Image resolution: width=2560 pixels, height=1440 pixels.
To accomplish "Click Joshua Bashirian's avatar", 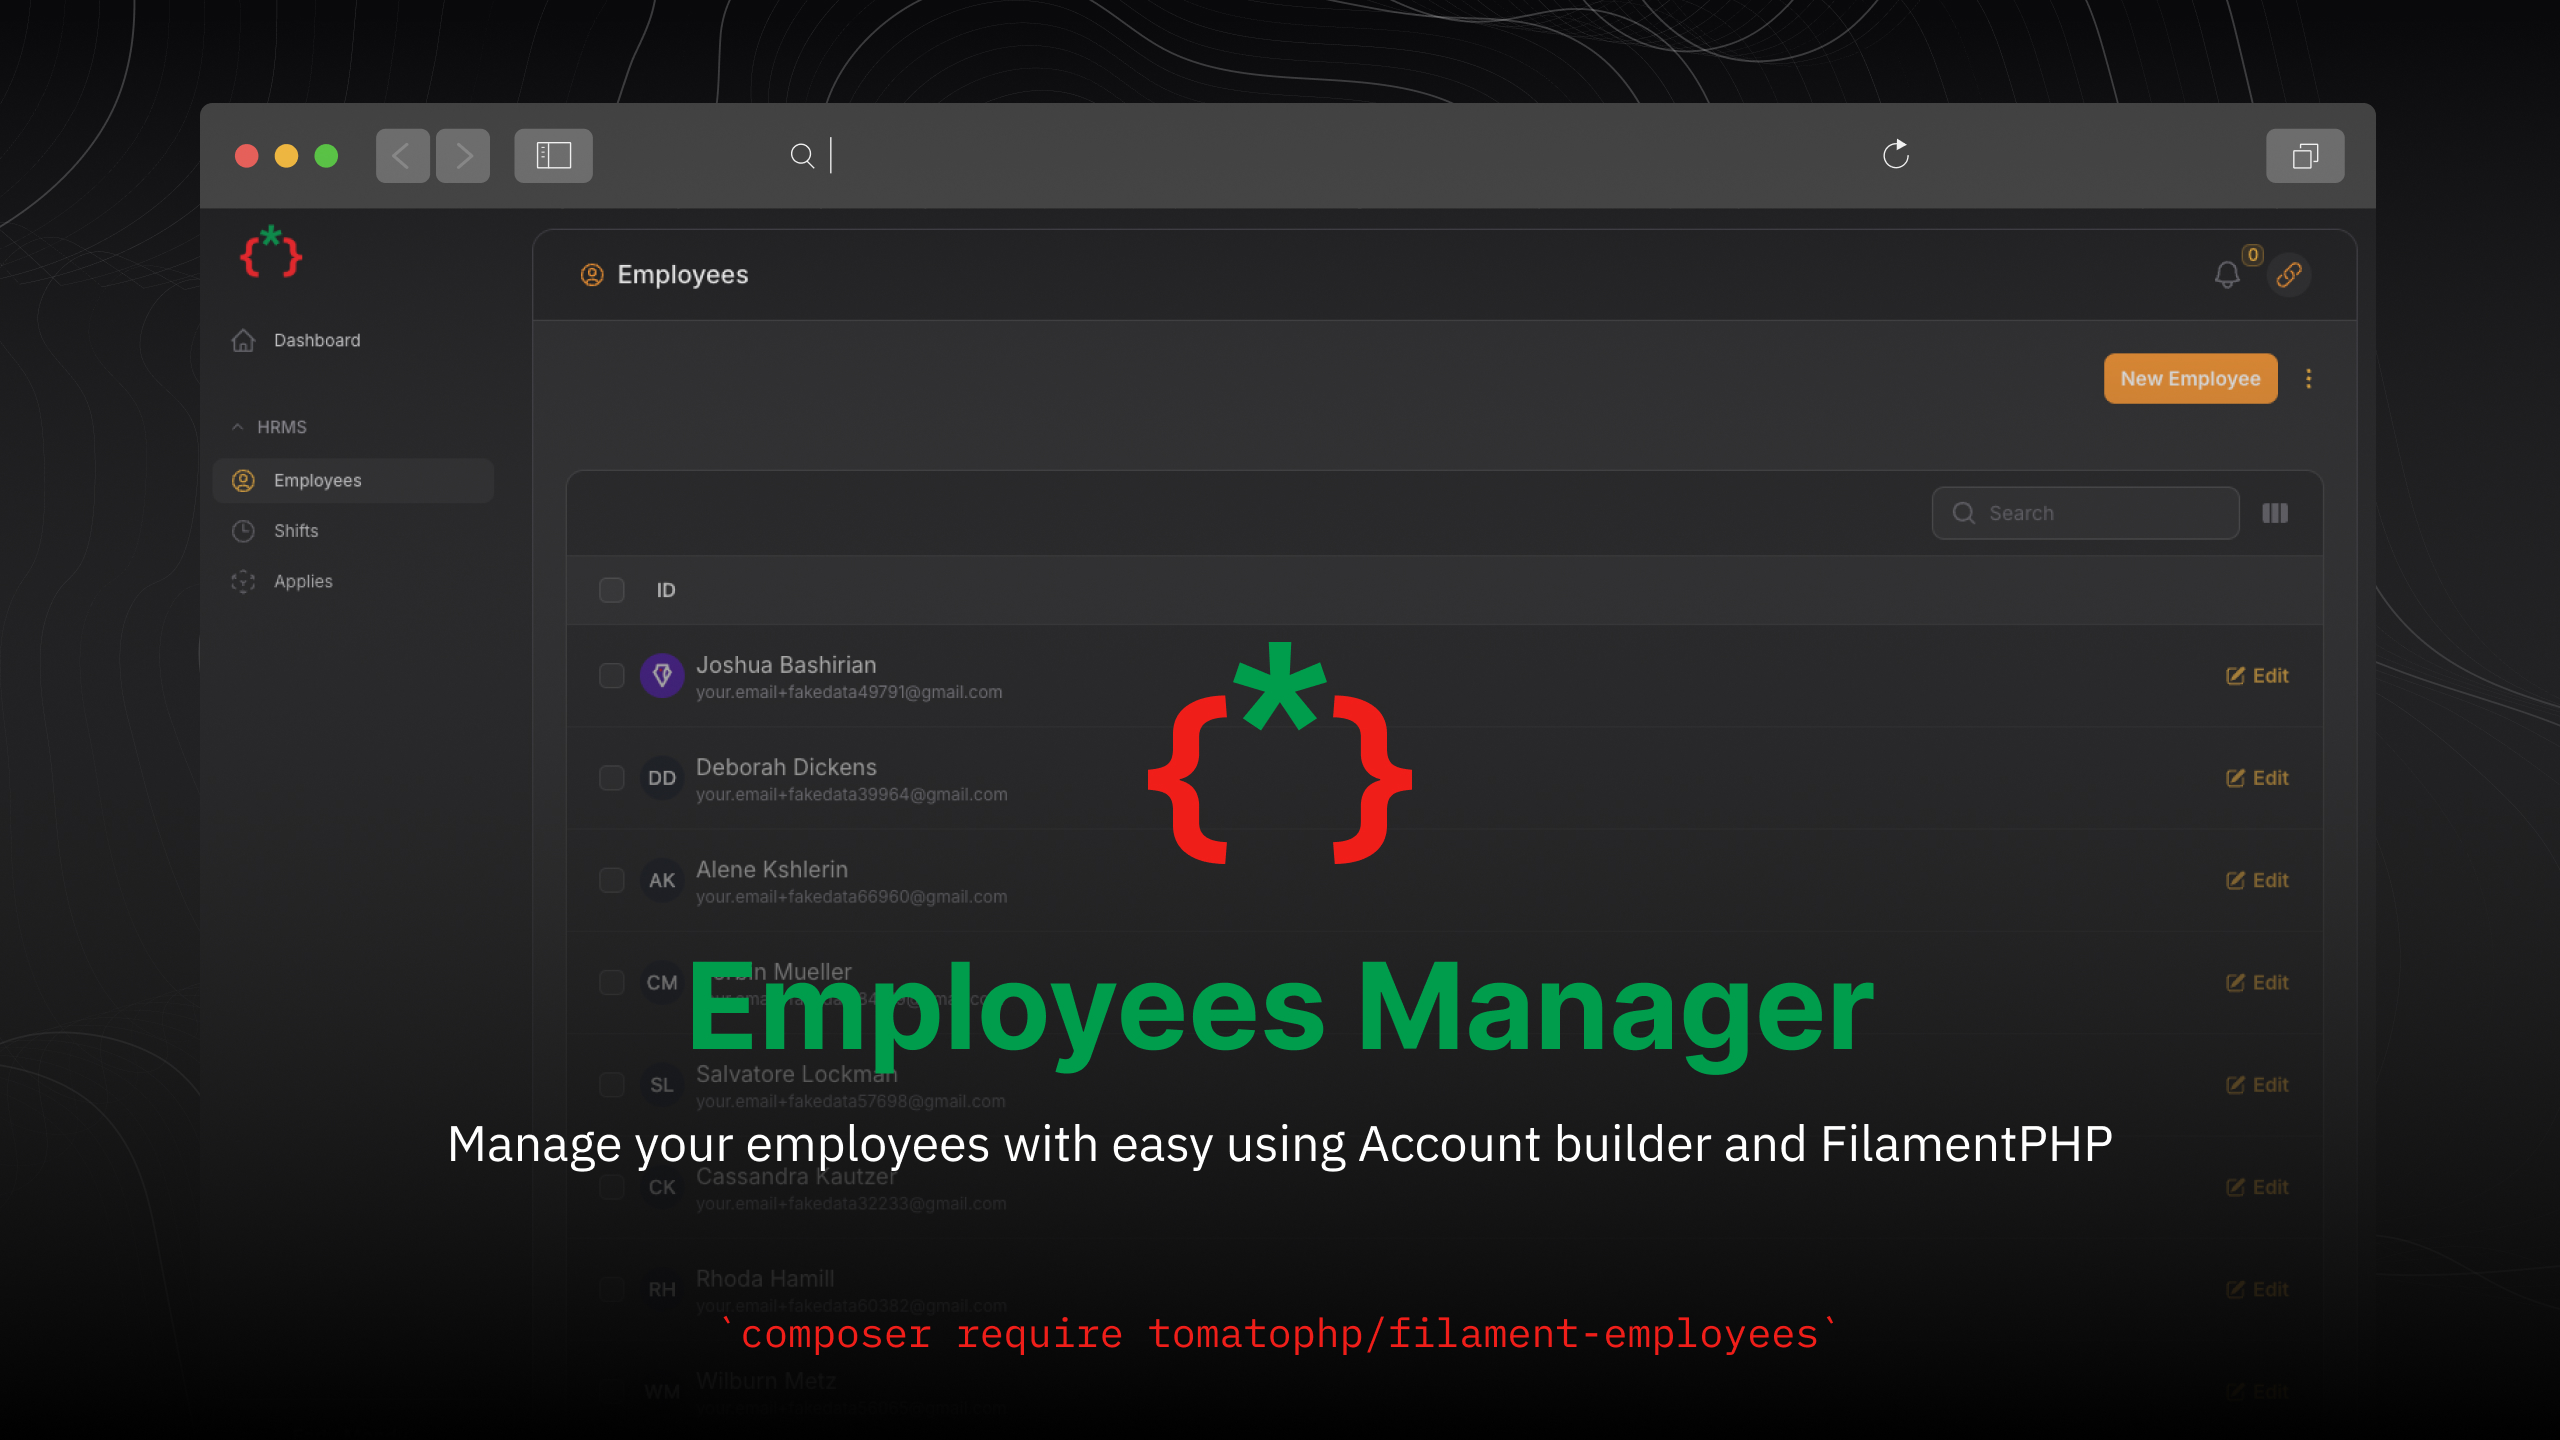I will [661, 676].
